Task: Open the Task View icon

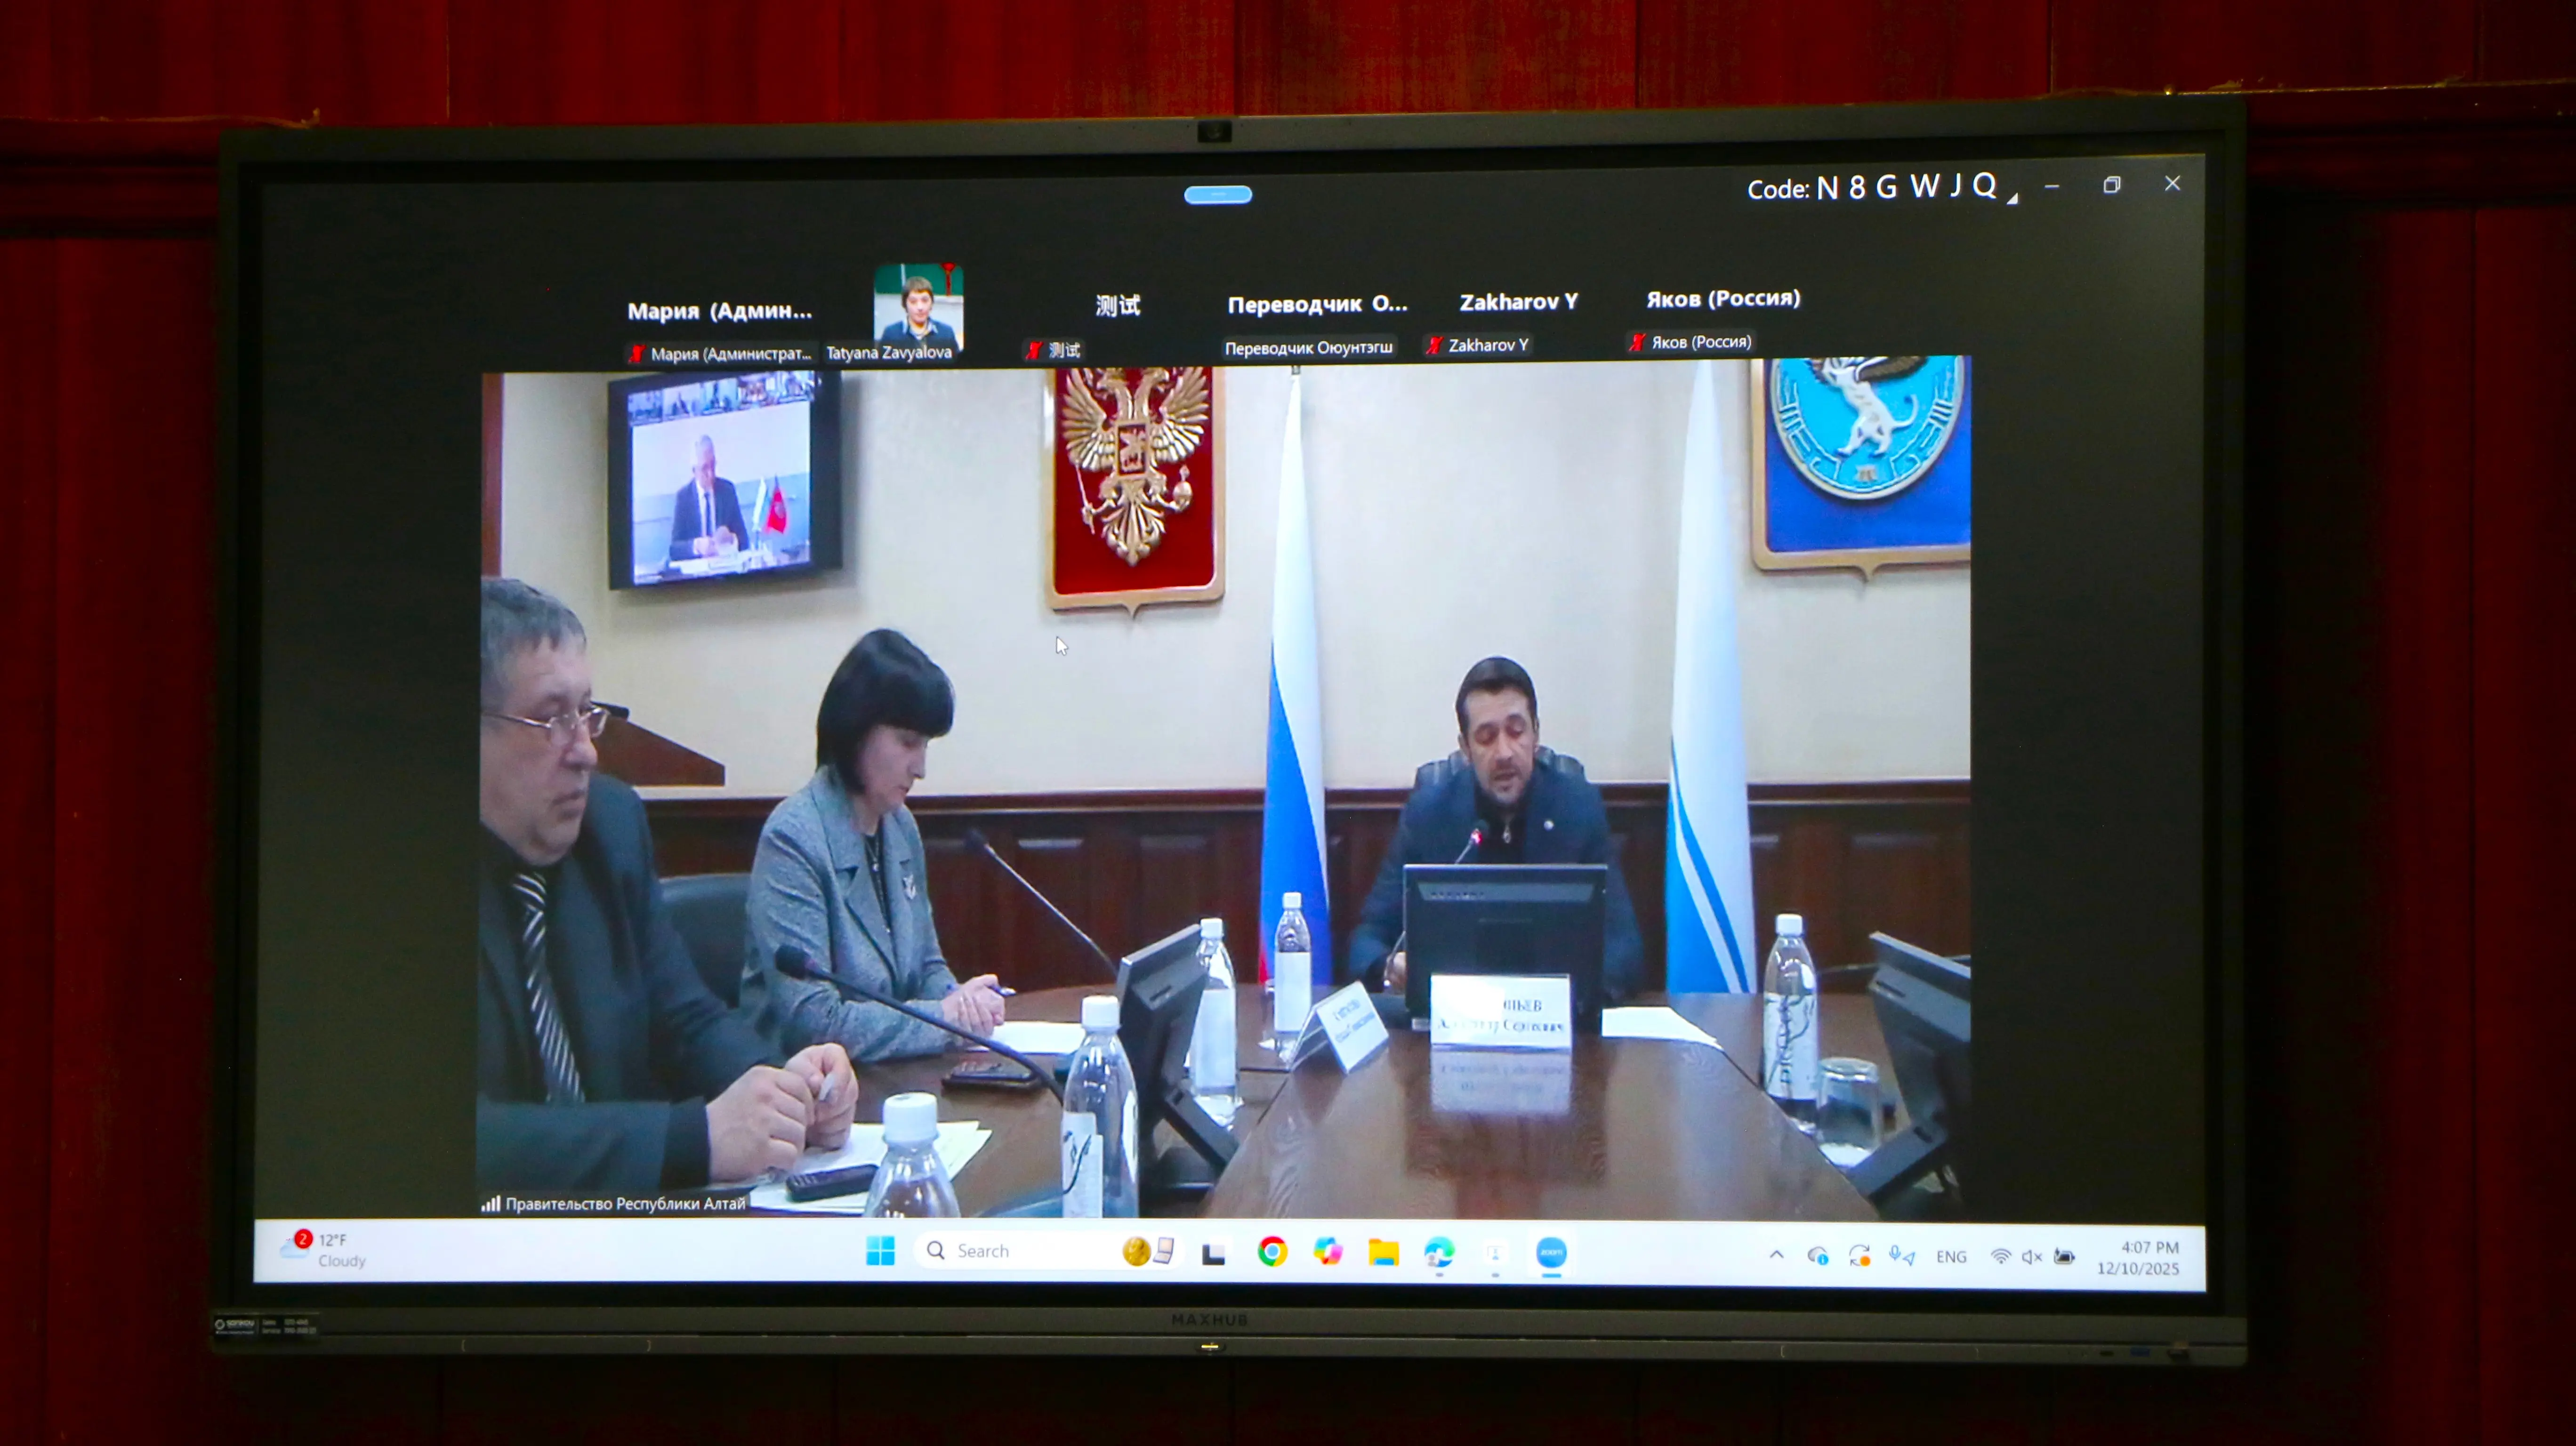Action: (1213, 1253)
